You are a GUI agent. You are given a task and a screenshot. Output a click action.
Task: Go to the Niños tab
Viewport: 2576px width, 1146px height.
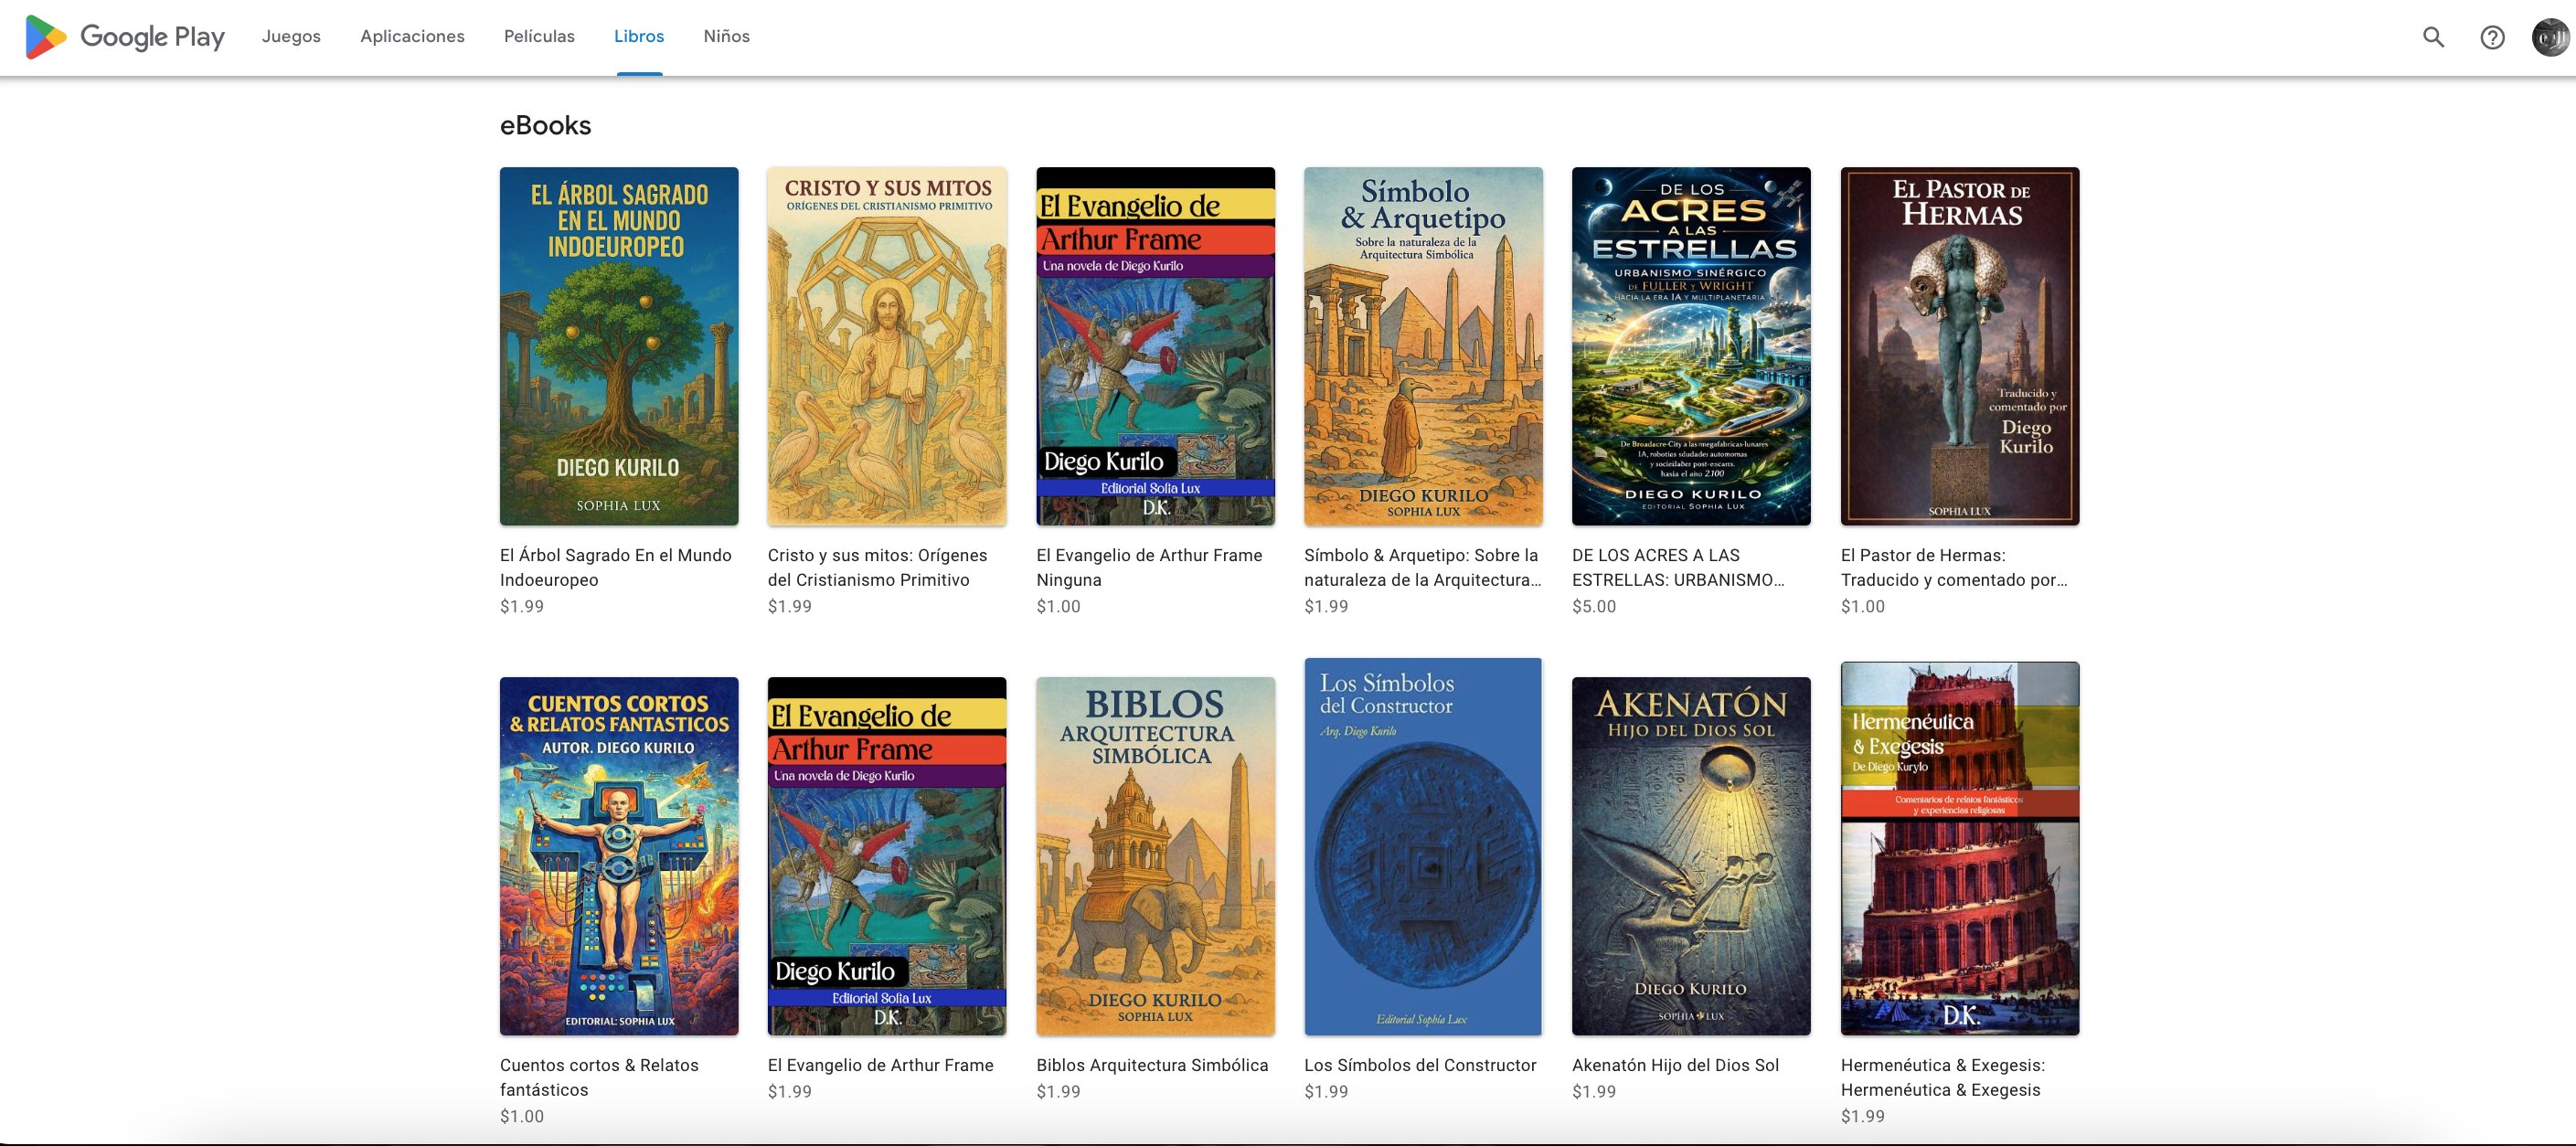pos(726,36)
